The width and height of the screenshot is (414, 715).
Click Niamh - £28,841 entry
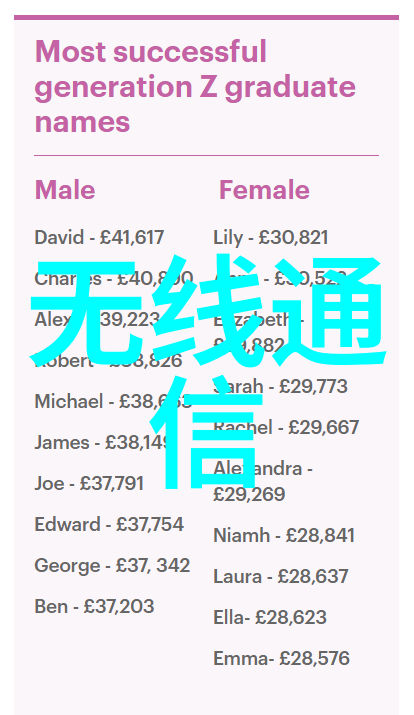[x=284, y=535]
